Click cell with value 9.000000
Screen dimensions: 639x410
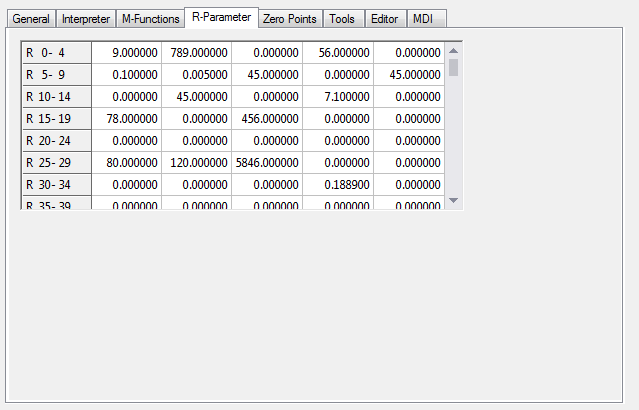pos(127,53)
